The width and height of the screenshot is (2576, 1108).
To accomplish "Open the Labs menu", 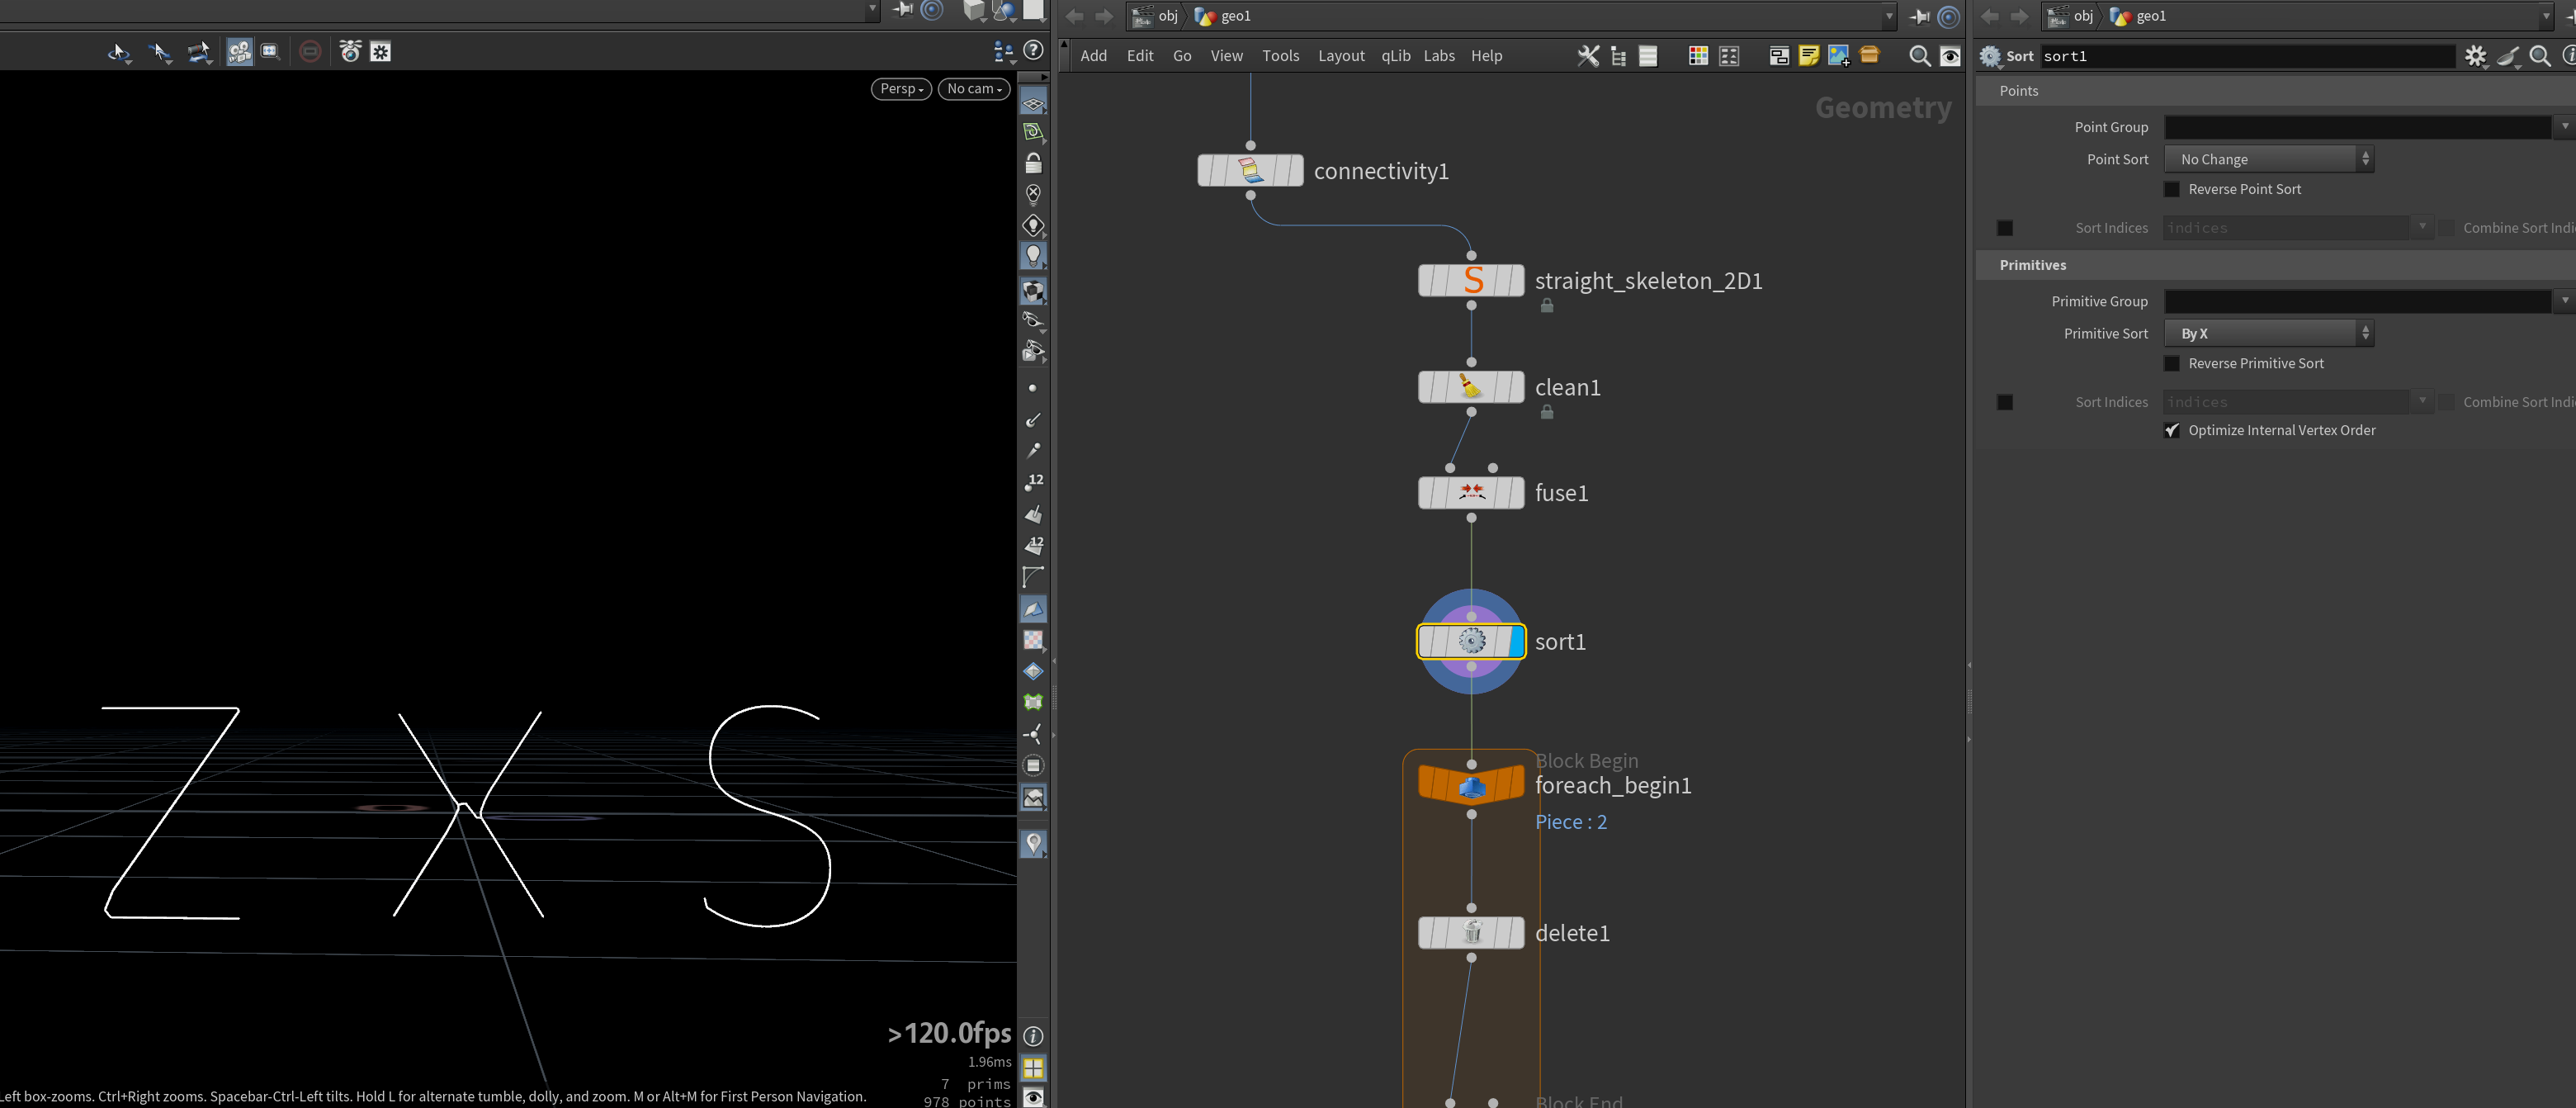I will (x=1439, y=56).
